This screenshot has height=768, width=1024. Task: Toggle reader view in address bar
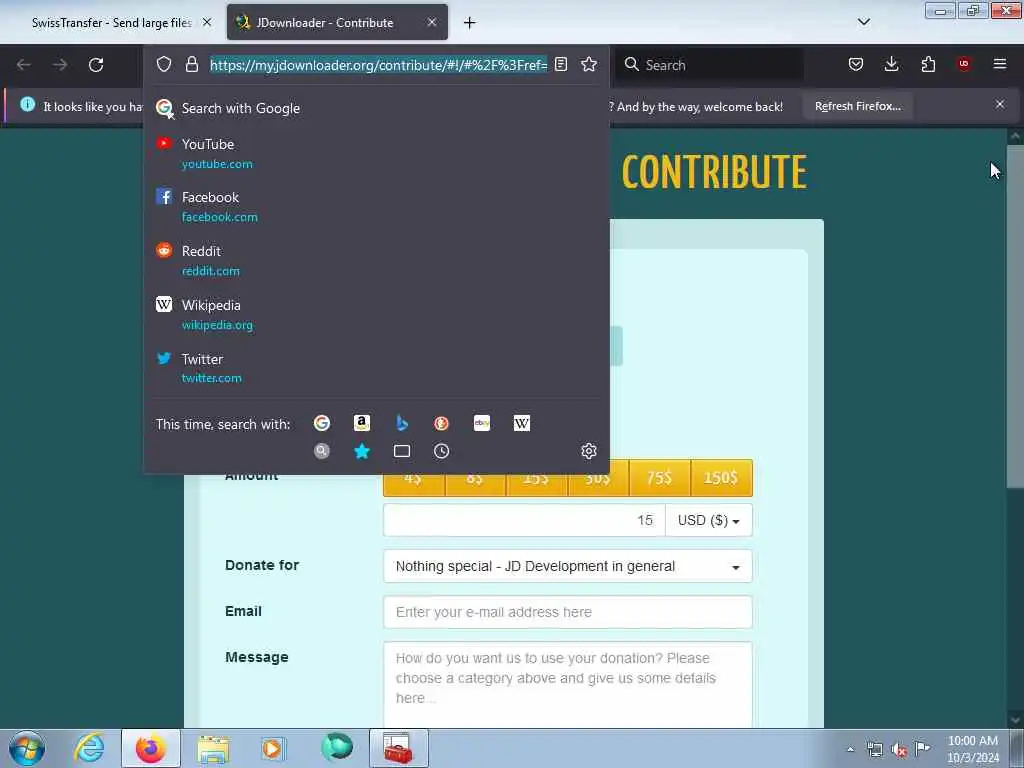(561, 64)
